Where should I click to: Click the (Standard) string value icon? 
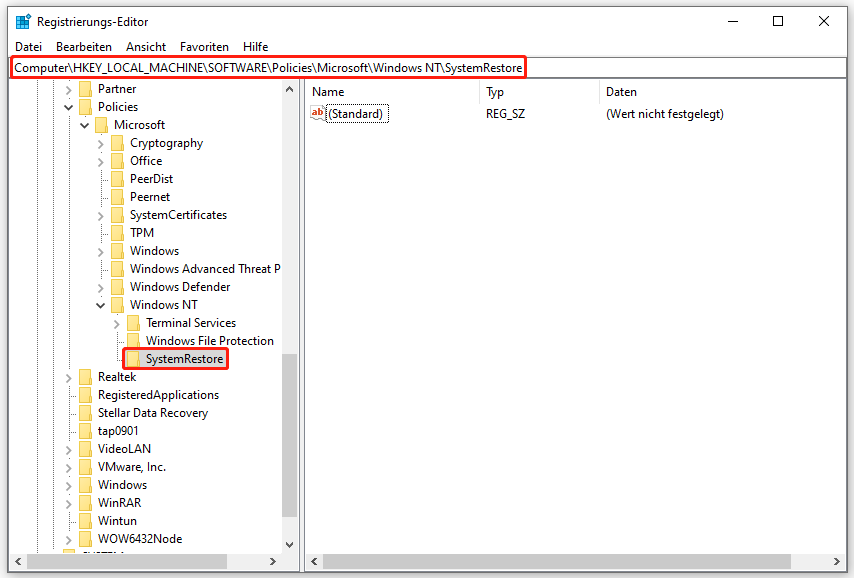pos(318,114)
